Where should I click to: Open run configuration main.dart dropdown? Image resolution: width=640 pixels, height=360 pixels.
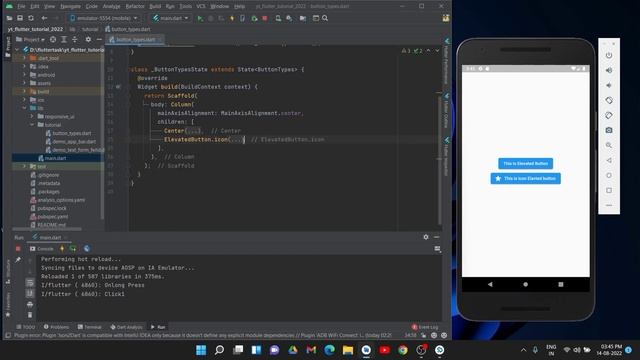[171, 18]
